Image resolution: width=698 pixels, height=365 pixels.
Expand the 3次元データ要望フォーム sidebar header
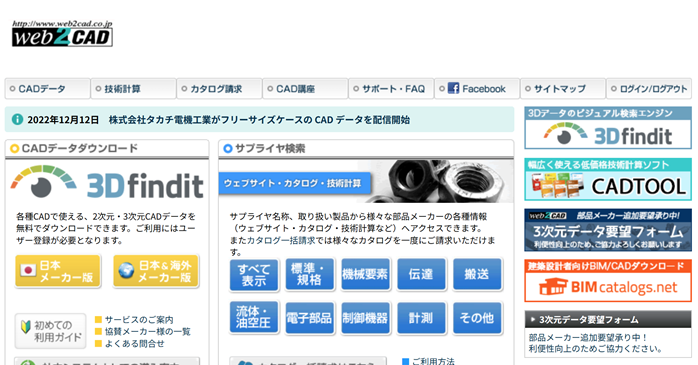(608, 320)
